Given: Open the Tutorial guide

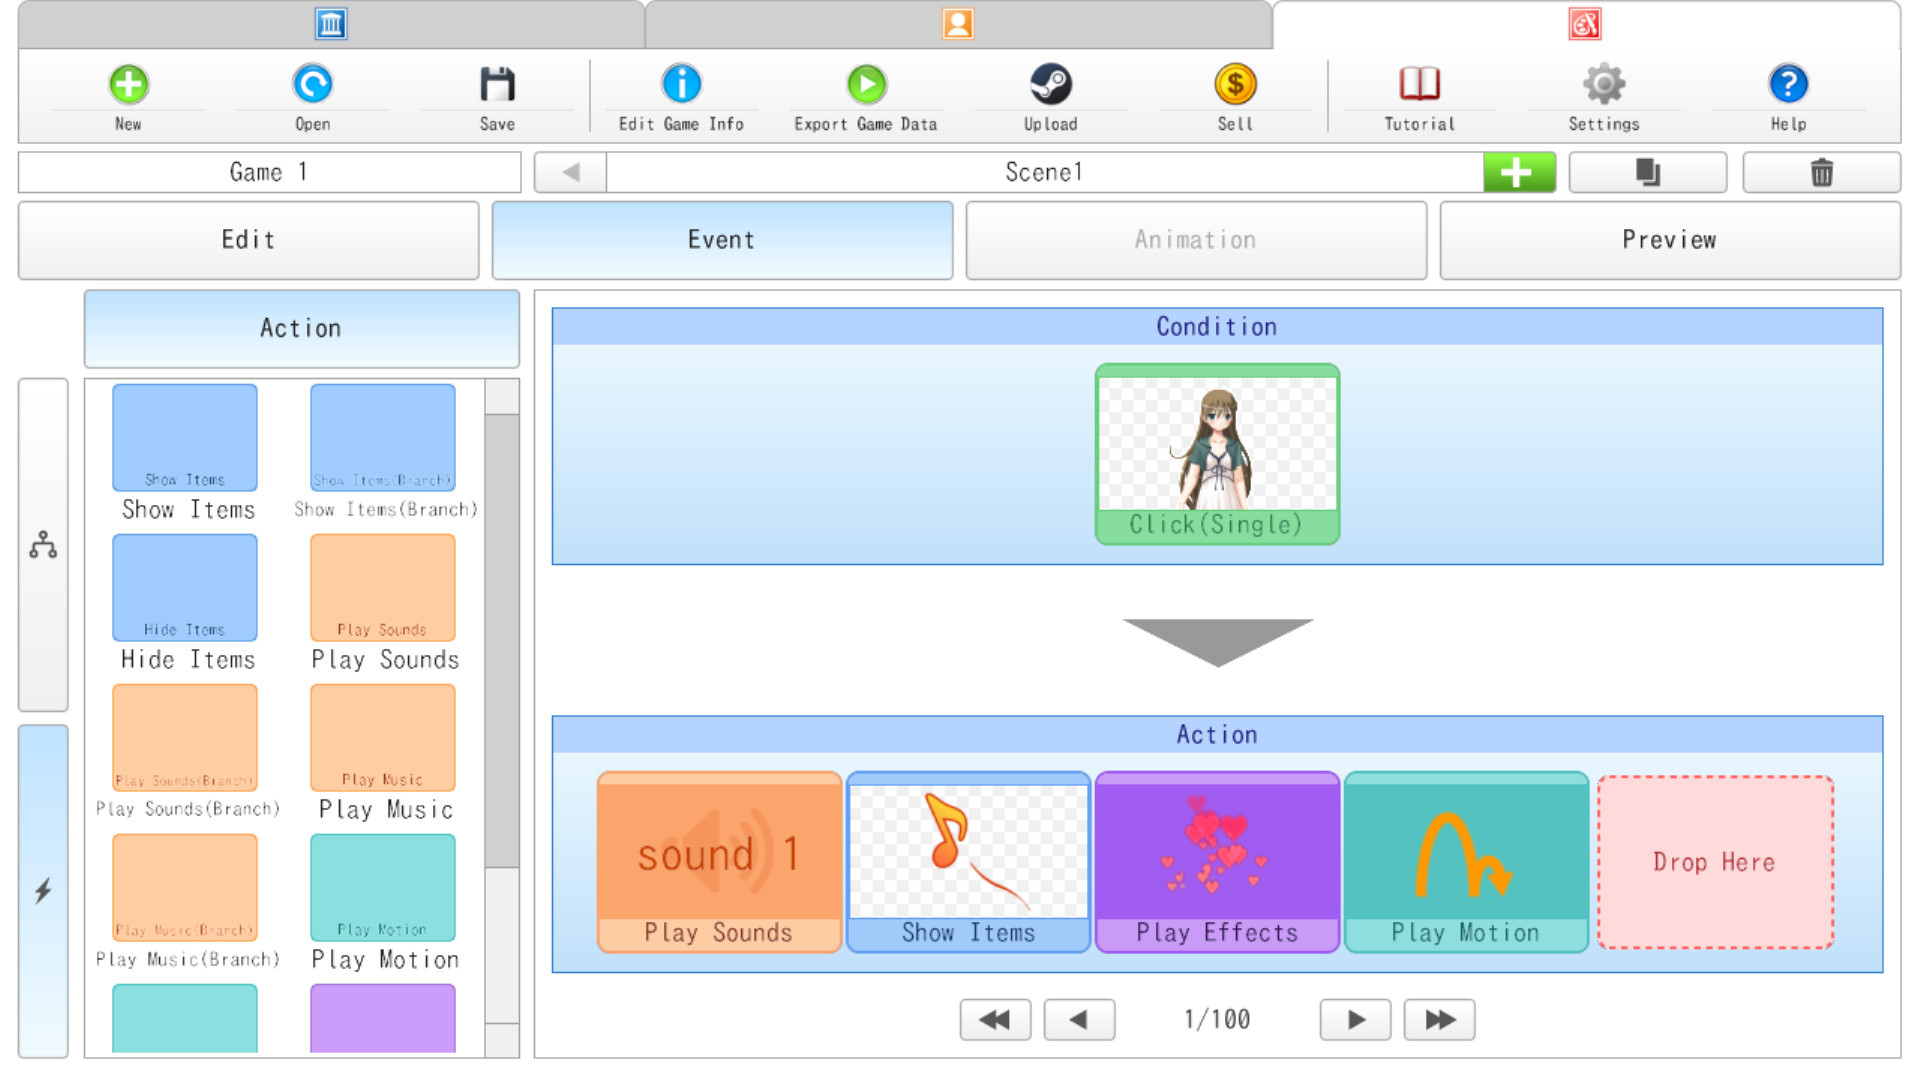Looking at the screenshot, I should click(x=1418, y=95).
